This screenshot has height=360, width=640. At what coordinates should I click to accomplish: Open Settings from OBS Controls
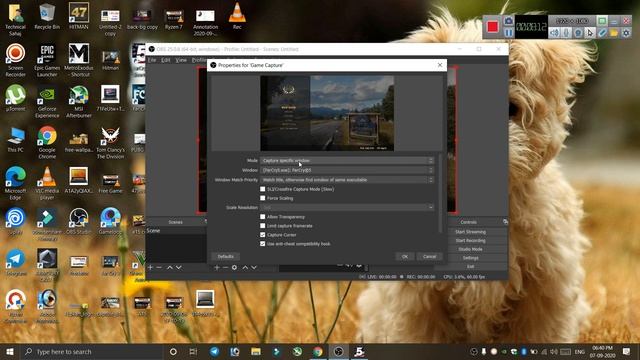click(471, 258)
